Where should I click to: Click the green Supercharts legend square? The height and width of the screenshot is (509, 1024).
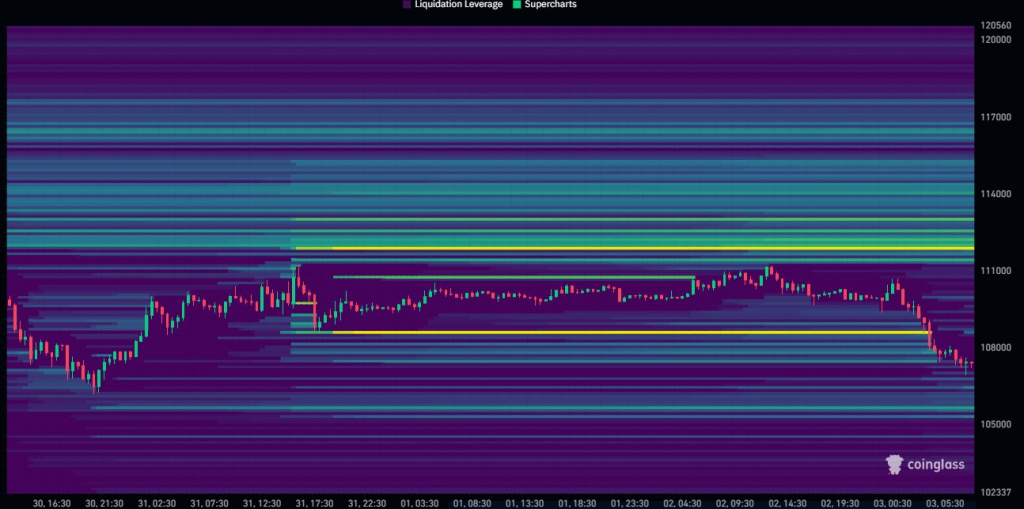pos(516,5)
